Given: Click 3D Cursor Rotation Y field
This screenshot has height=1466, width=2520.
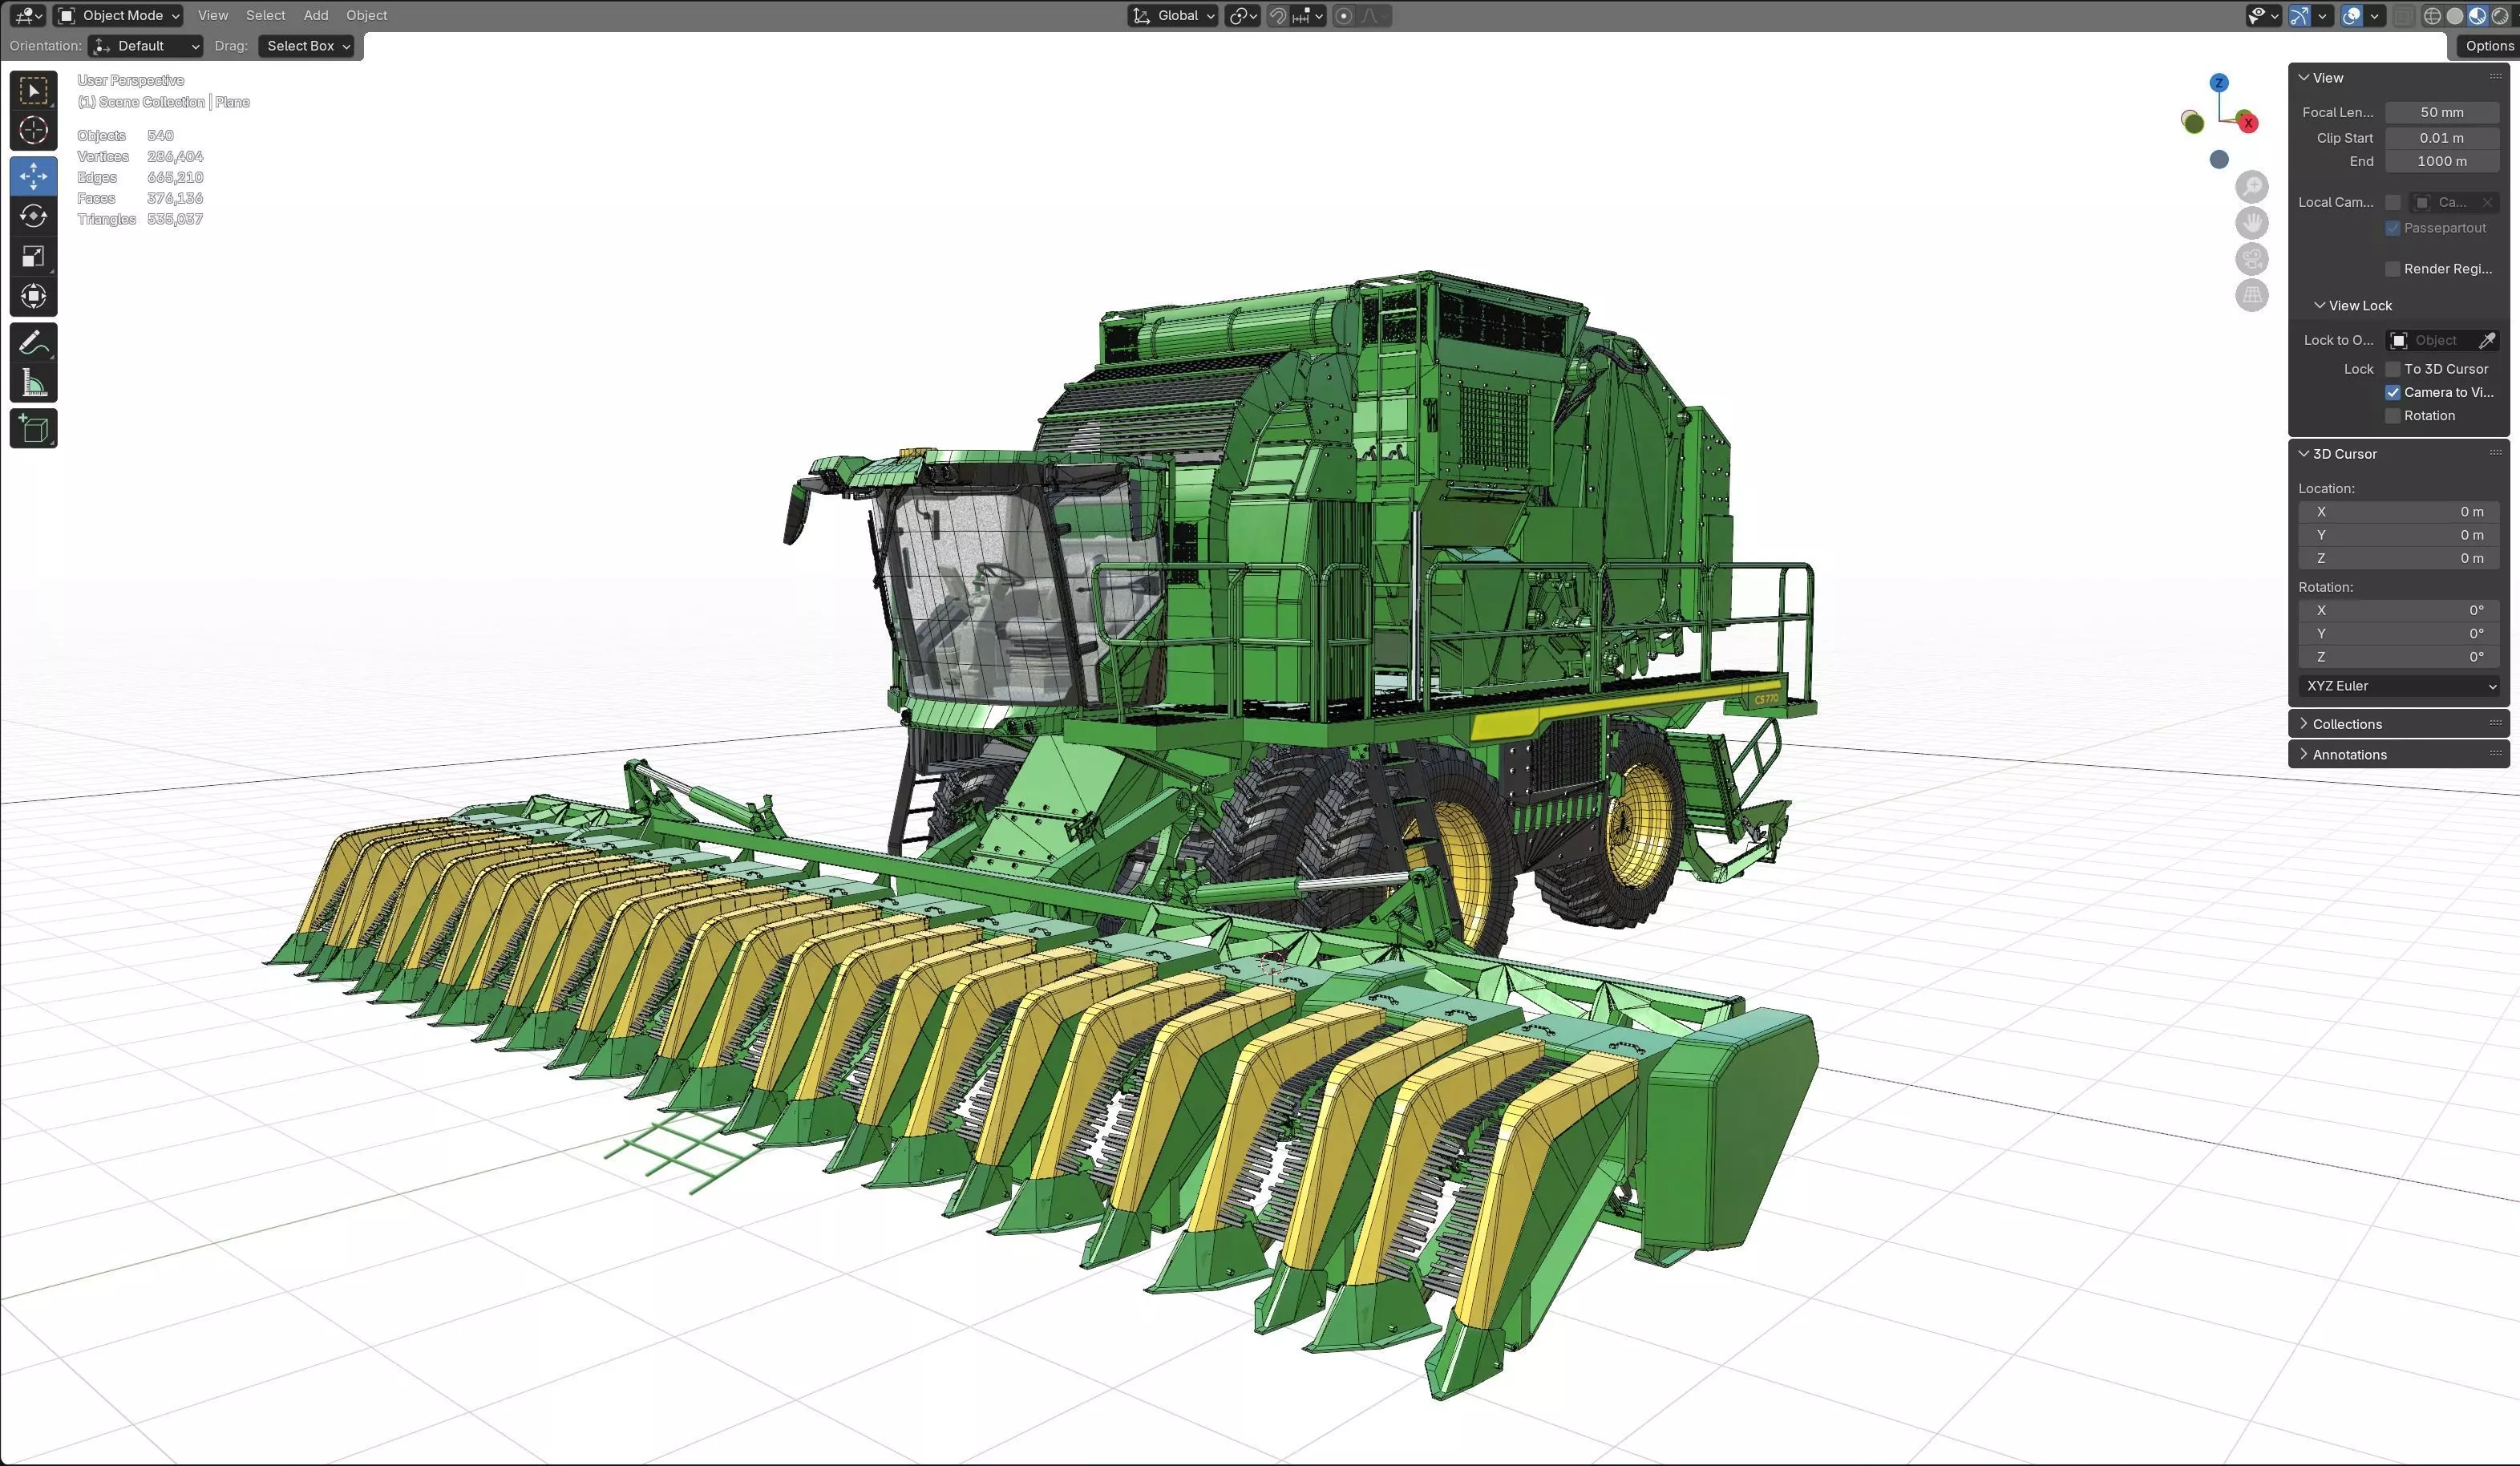Looking at the screenshot, I should click(x=2400, y=634).
